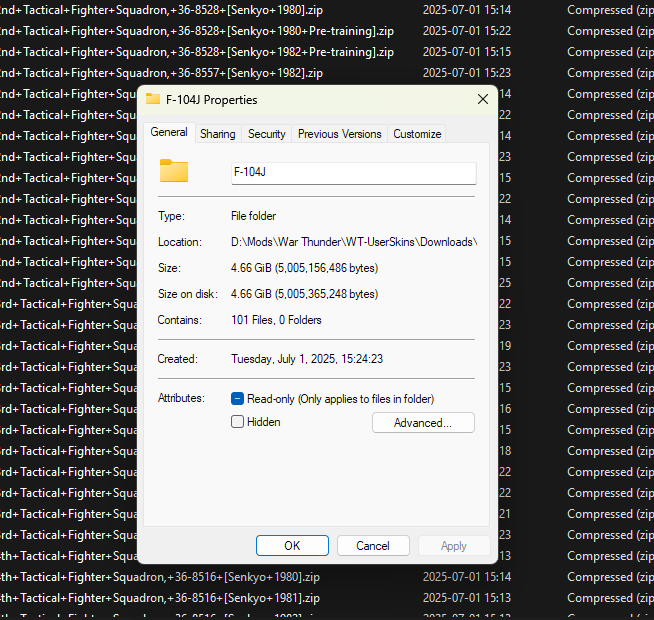Click the 'File folder' type value
Image resolution: width=654 pixels, height=620 pixels.
[254, 216]
